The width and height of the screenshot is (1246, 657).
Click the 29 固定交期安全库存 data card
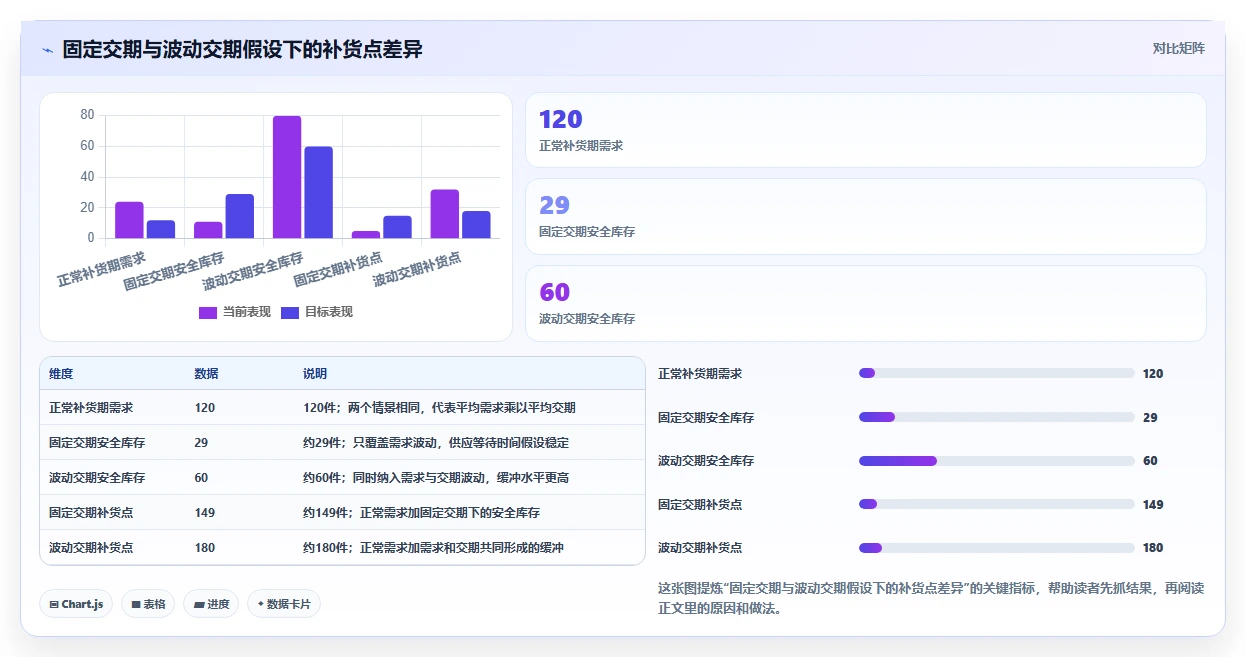866,216
